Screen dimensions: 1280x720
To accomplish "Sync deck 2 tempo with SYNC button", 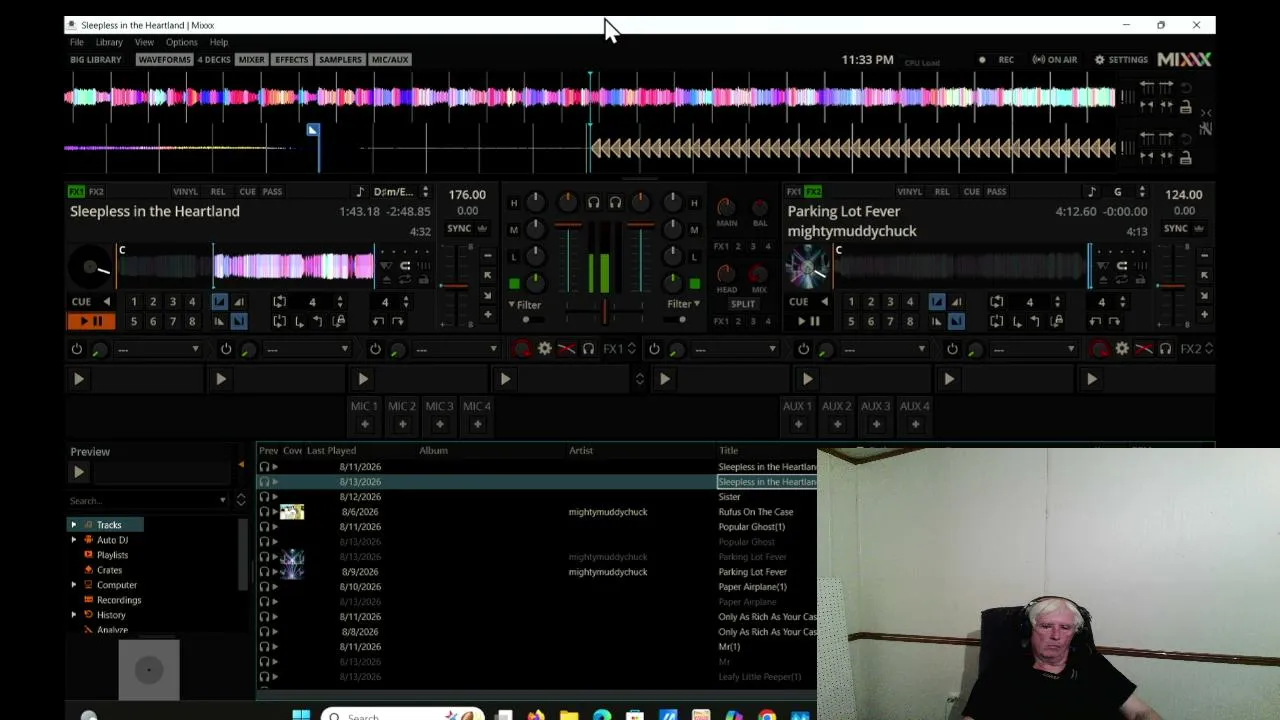I will click(1176, 228).
